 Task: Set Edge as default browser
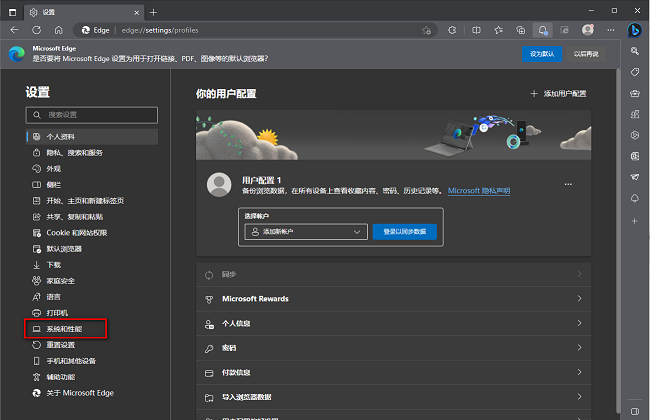[x=542, y=54]
